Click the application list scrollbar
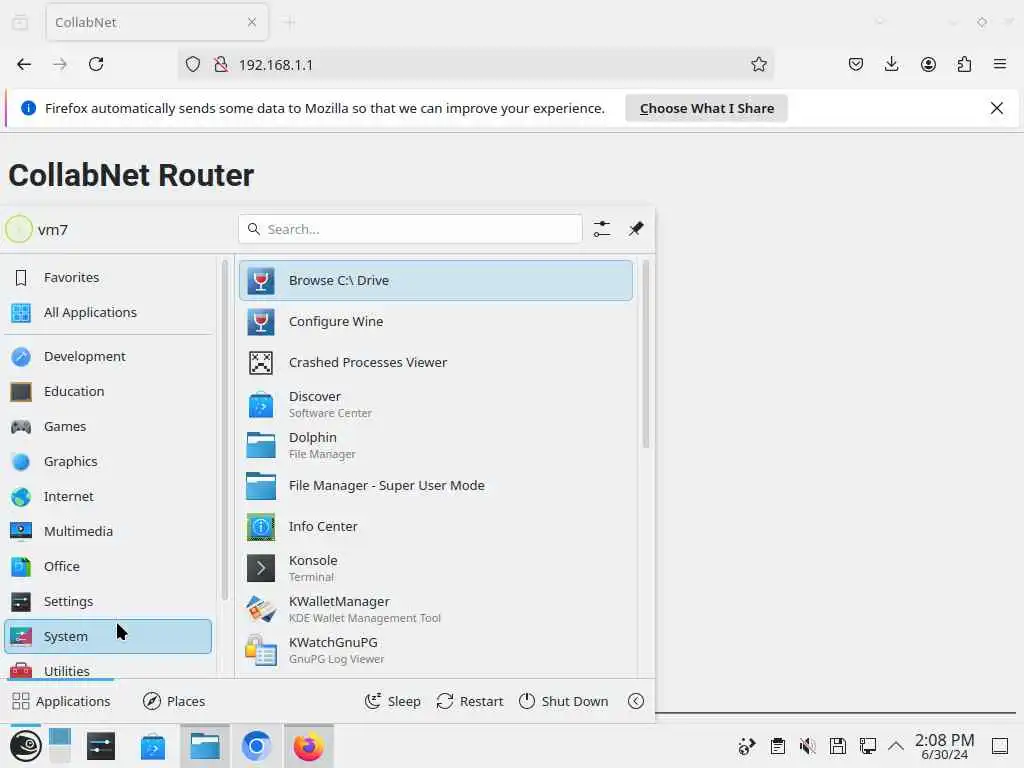The image size is (1024, 768). [x=646, y=355]
